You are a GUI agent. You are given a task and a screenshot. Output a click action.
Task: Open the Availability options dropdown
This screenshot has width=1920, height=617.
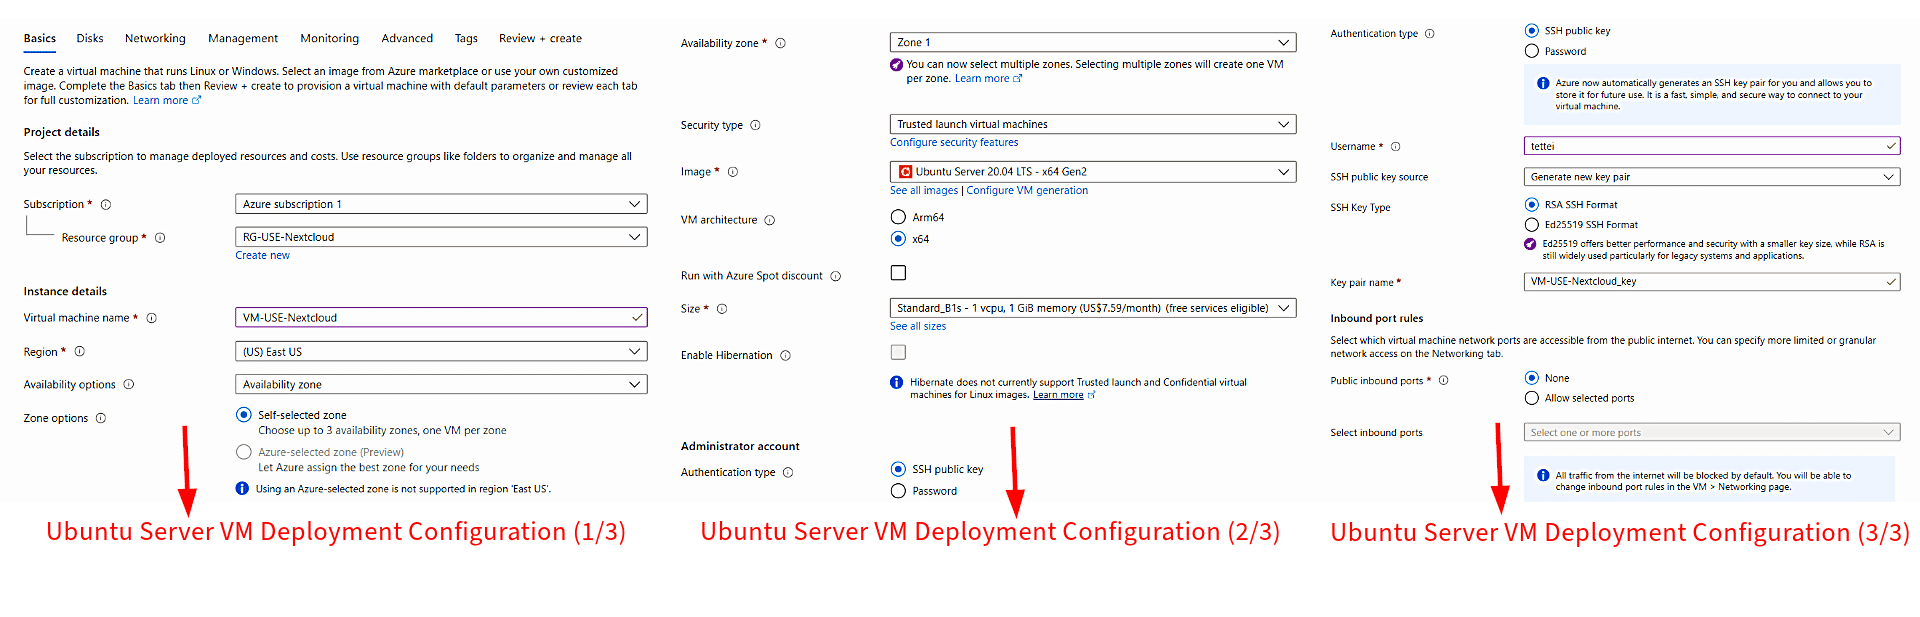tap(441, 384)
